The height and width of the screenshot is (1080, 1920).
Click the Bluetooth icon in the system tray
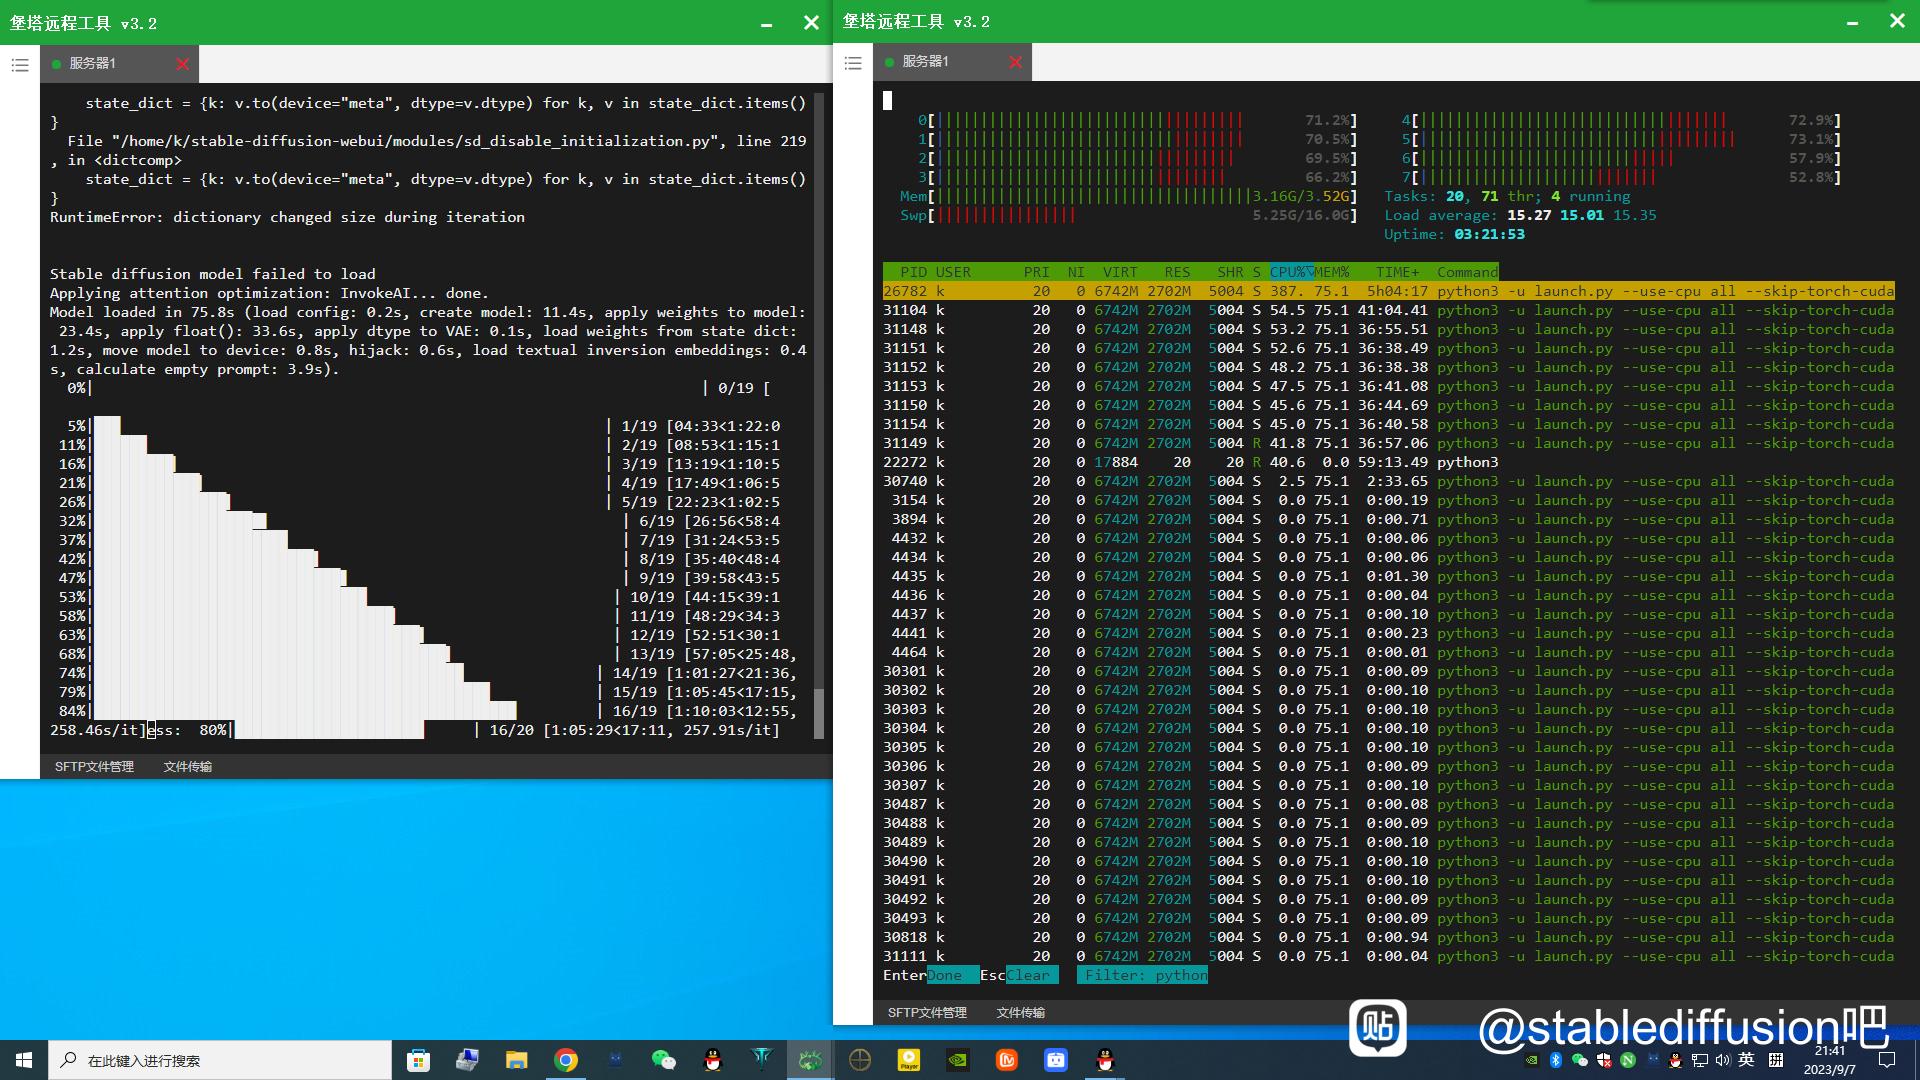pyautogui.click(x=1556, y=1060)
